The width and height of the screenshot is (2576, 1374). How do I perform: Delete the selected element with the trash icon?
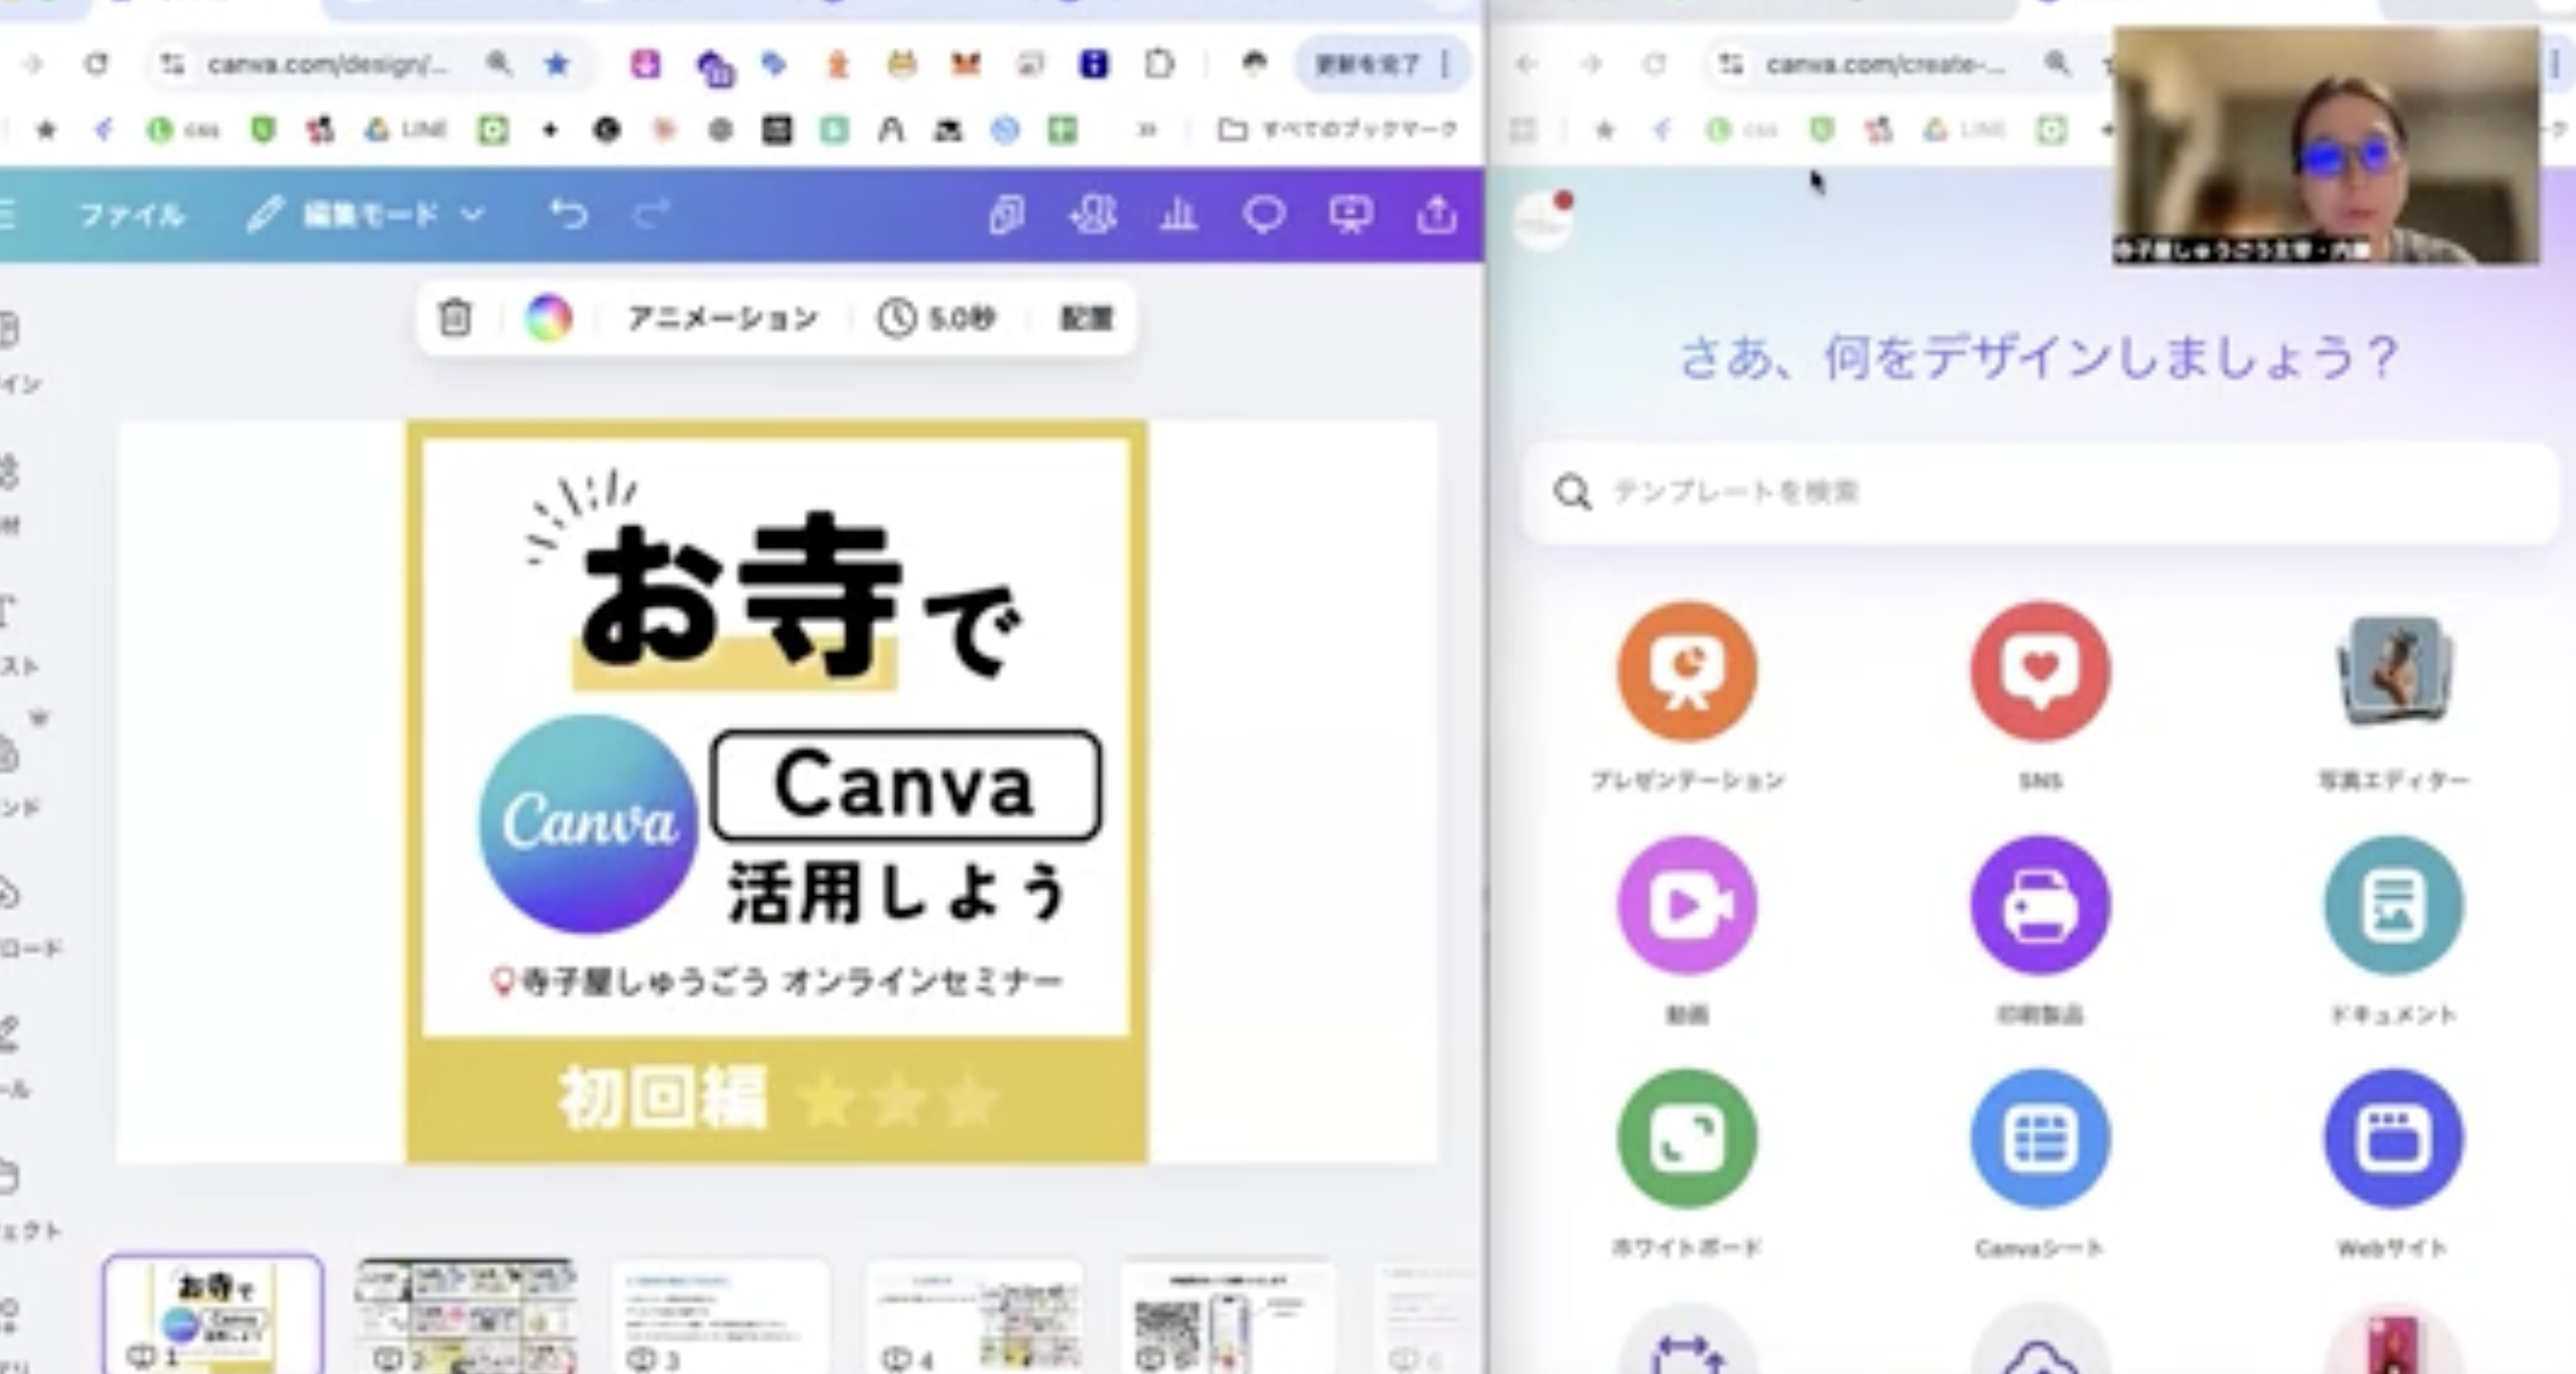point(456,318)
